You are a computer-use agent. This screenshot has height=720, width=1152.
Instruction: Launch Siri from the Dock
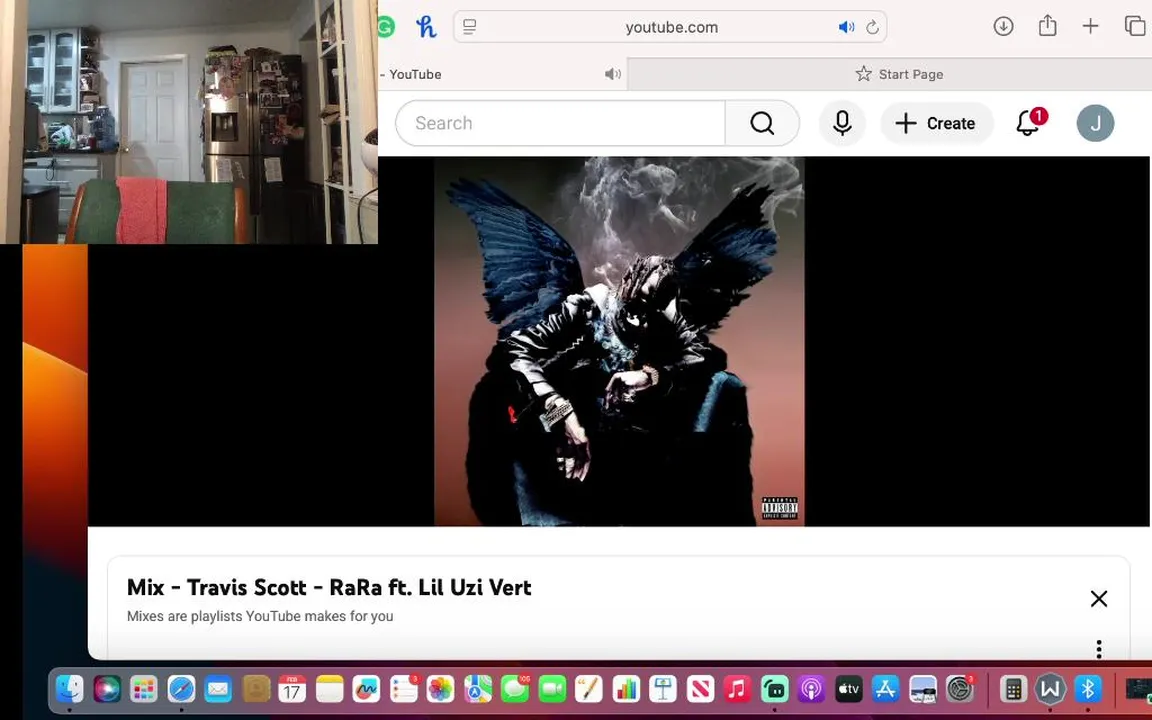pyautogui.click(x=107, y=689)
